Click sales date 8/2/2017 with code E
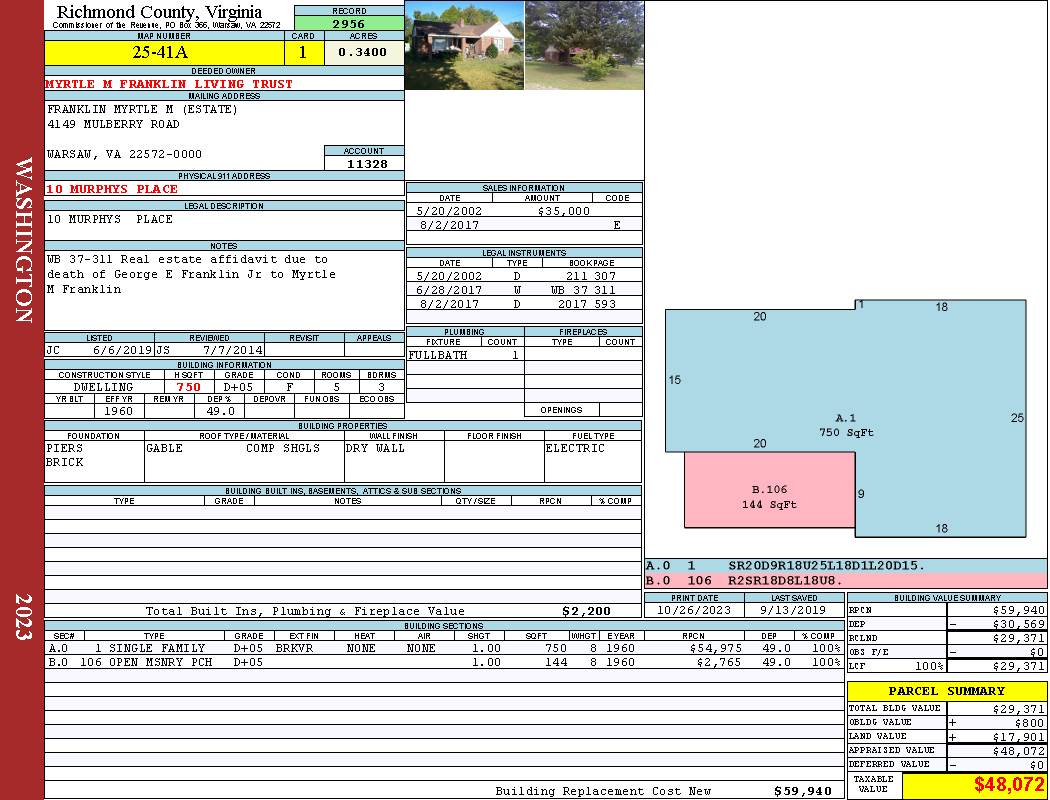 click(524, 225)
